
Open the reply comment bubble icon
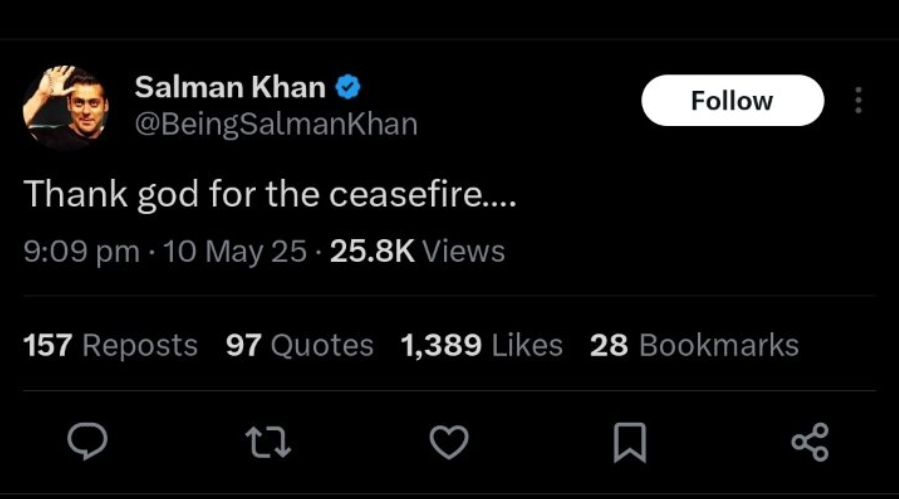(87, 442)
